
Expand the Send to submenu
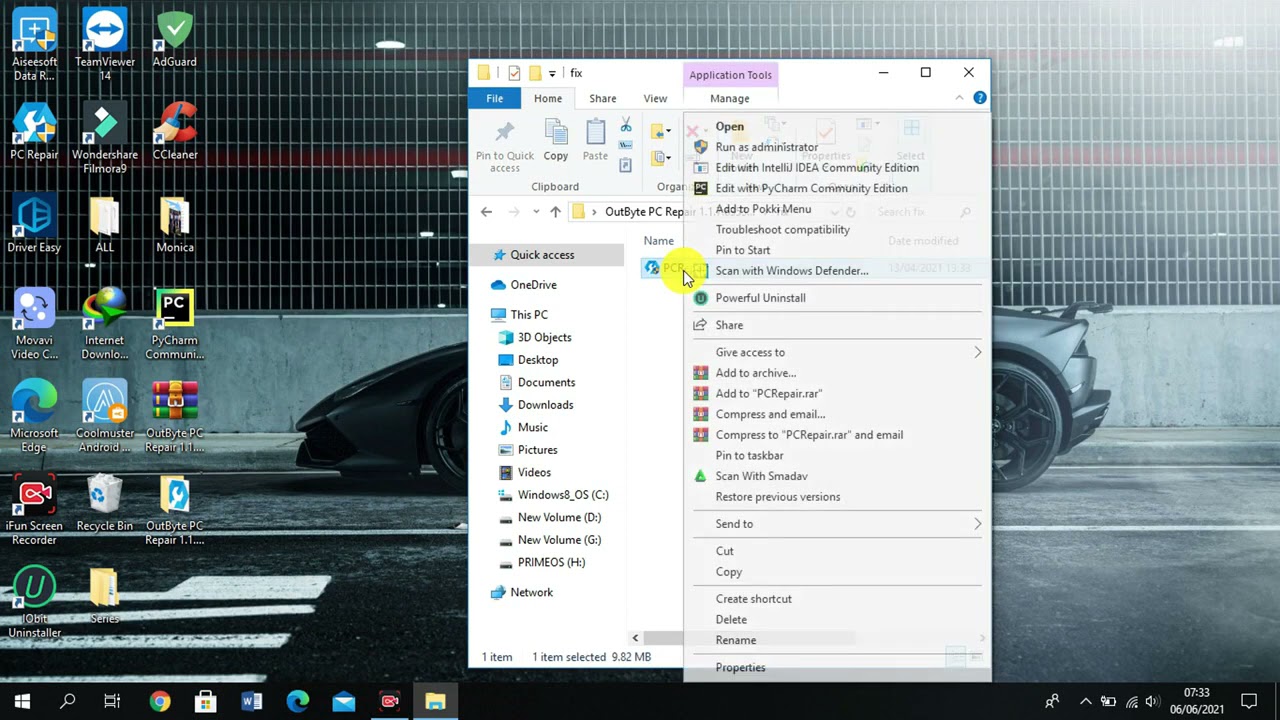pyautogui.click(x=838, y=524)
